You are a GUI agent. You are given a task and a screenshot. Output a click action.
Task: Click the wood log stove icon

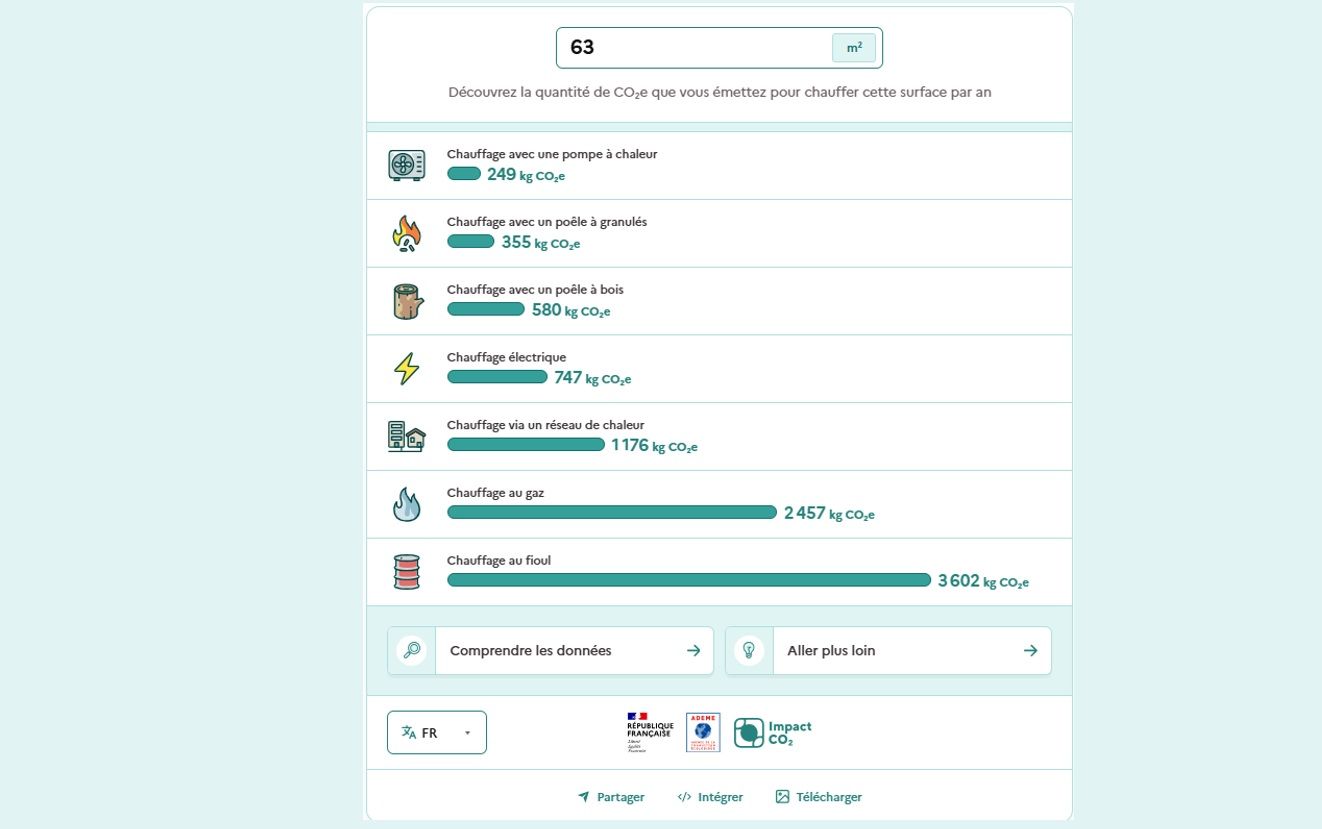coord(406,301)
